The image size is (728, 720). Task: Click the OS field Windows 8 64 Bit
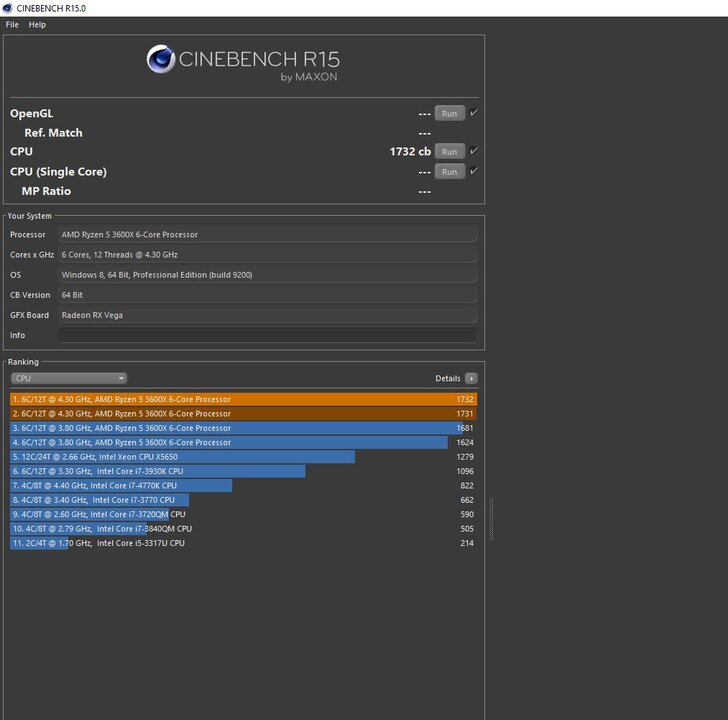point(267,275)
